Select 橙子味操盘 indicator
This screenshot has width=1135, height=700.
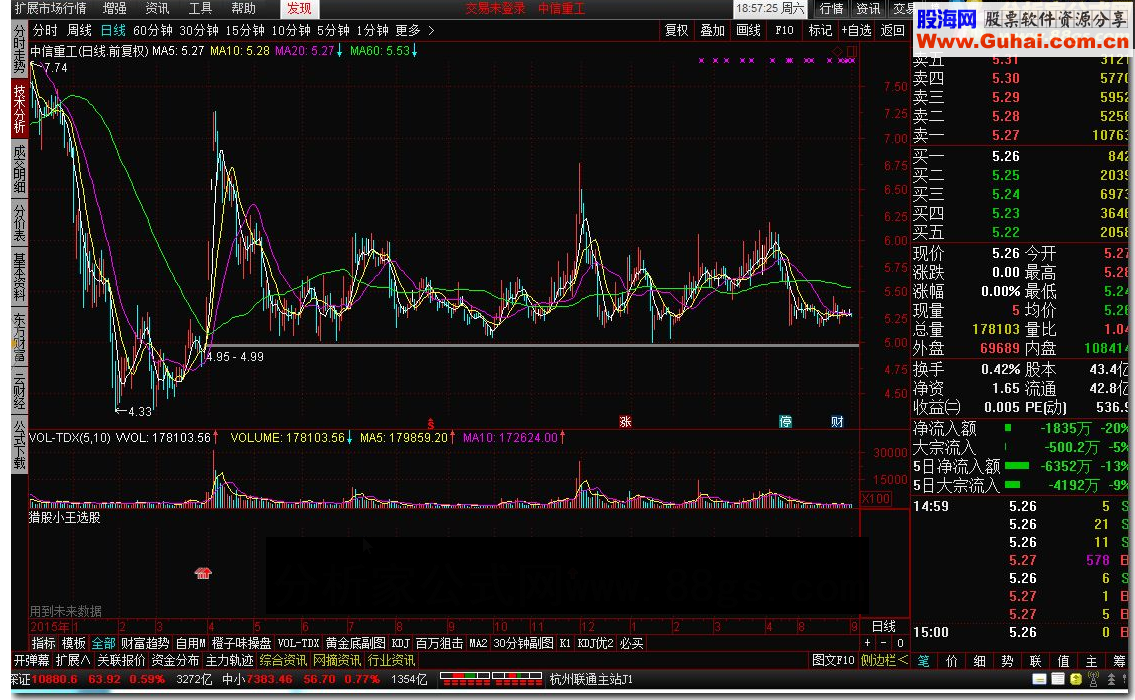pos(241,643)
